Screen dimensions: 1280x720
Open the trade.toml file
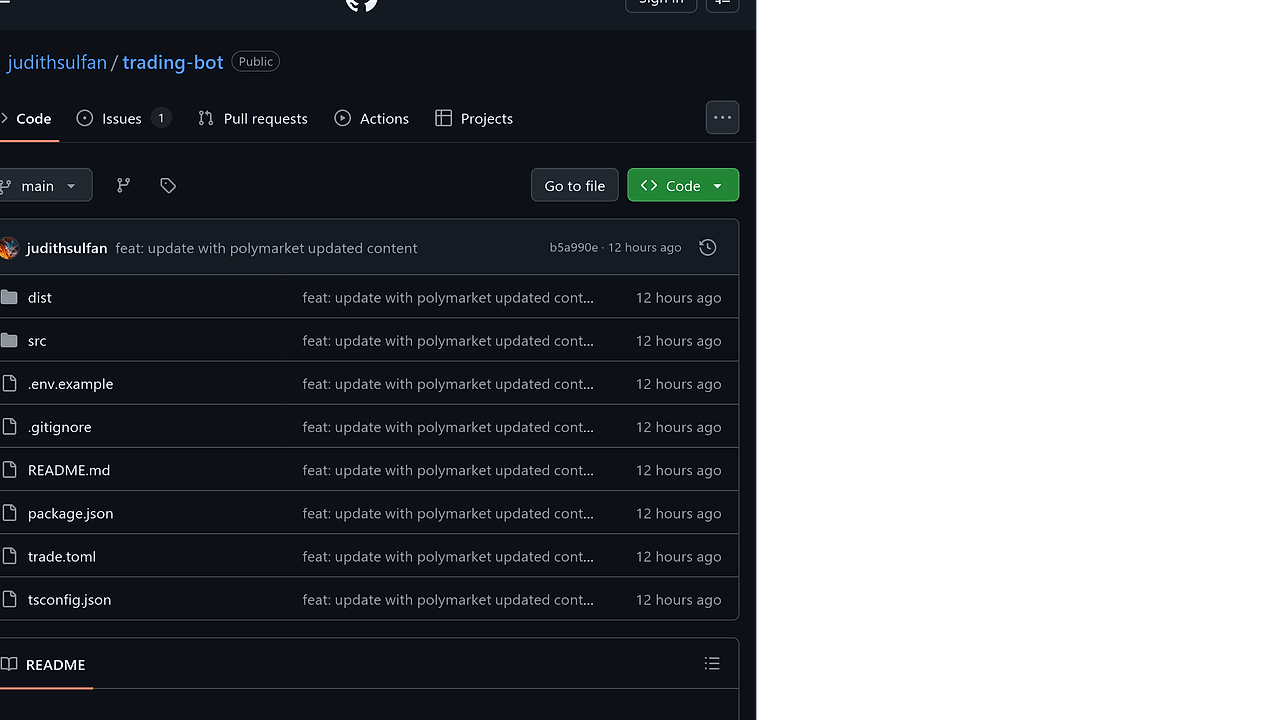62,556
